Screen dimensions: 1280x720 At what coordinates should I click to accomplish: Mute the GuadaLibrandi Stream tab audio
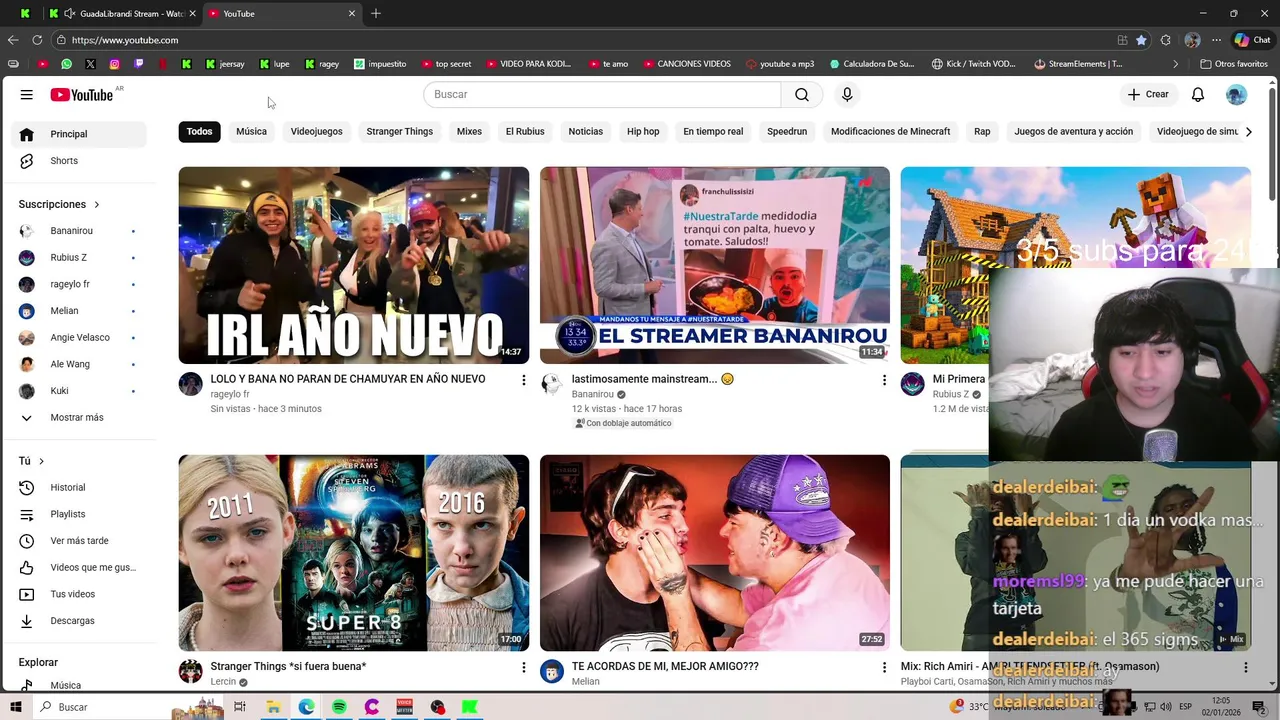pyautogui.click(x=69, y=14)
